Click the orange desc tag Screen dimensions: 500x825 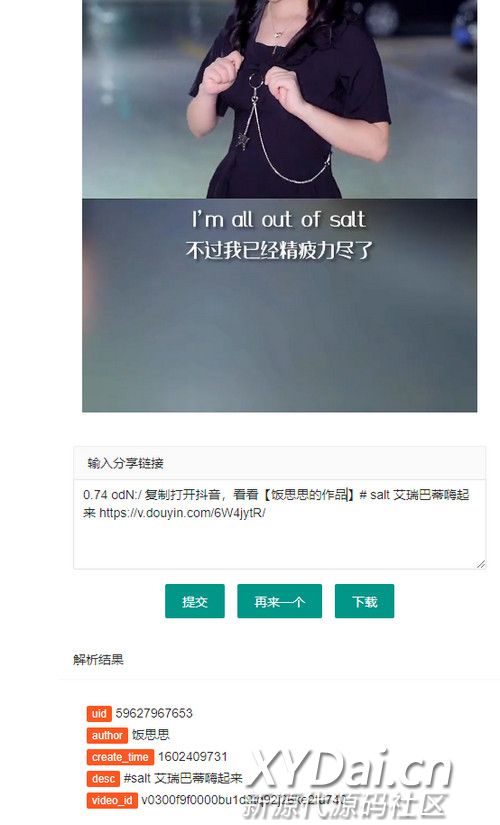(103, 778)
